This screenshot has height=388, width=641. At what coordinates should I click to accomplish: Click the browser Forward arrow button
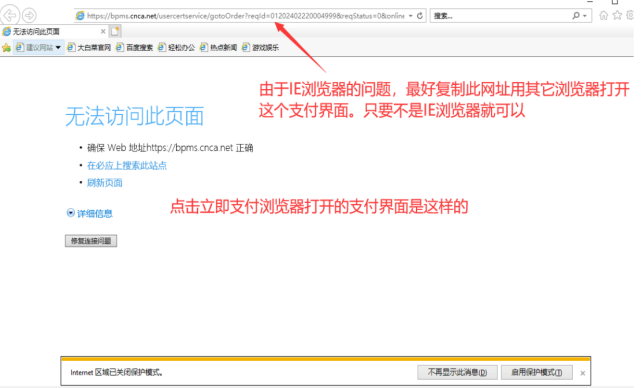29,16
